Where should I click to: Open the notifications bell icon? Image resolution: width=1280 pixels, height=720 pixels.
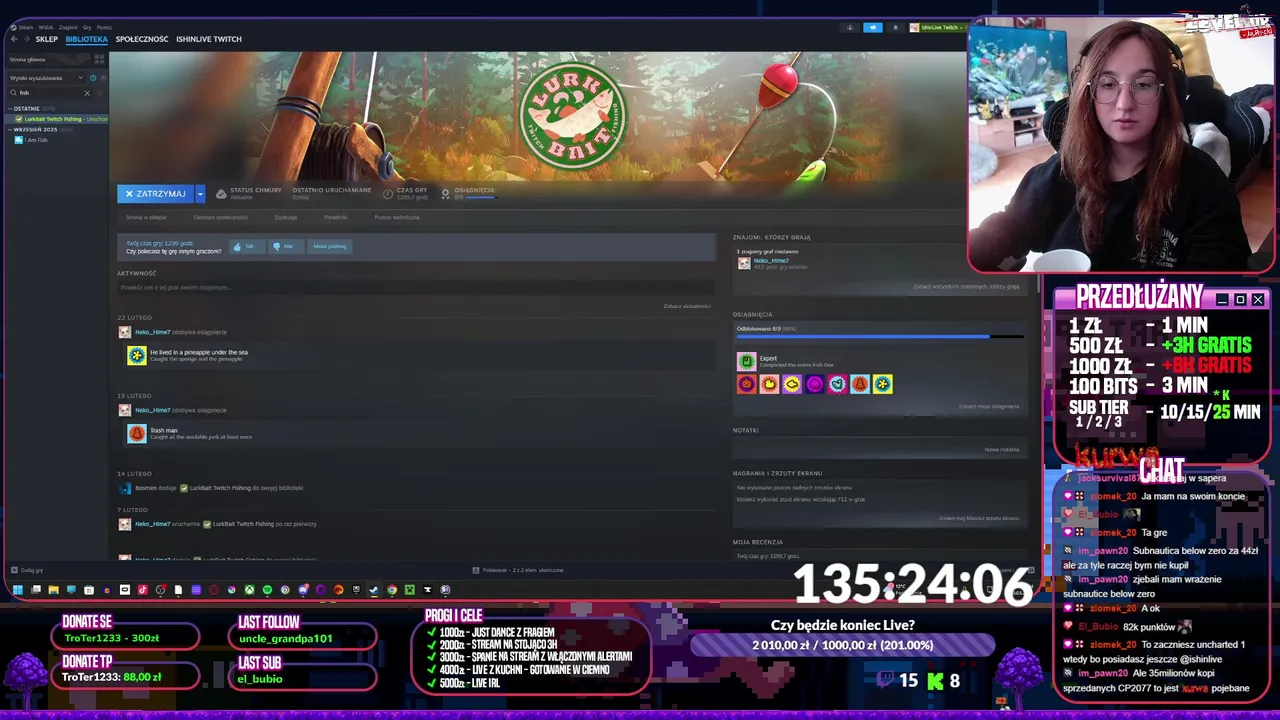click(x=895, y=28)
